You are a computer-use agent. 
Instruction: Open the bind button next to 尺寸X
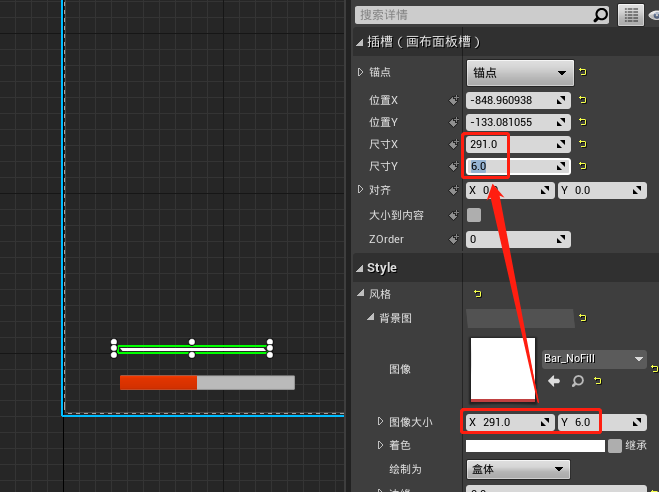453,144
